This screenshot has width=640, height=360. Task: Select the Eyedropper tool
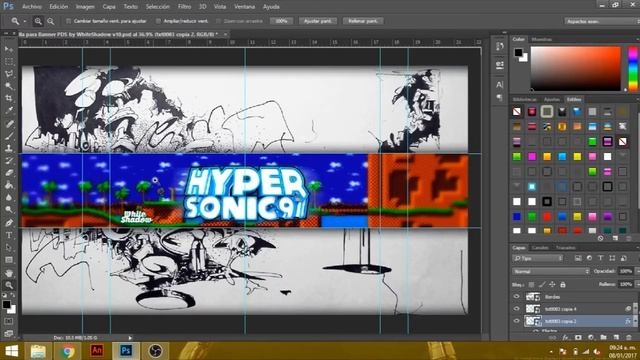coord(9,111)
